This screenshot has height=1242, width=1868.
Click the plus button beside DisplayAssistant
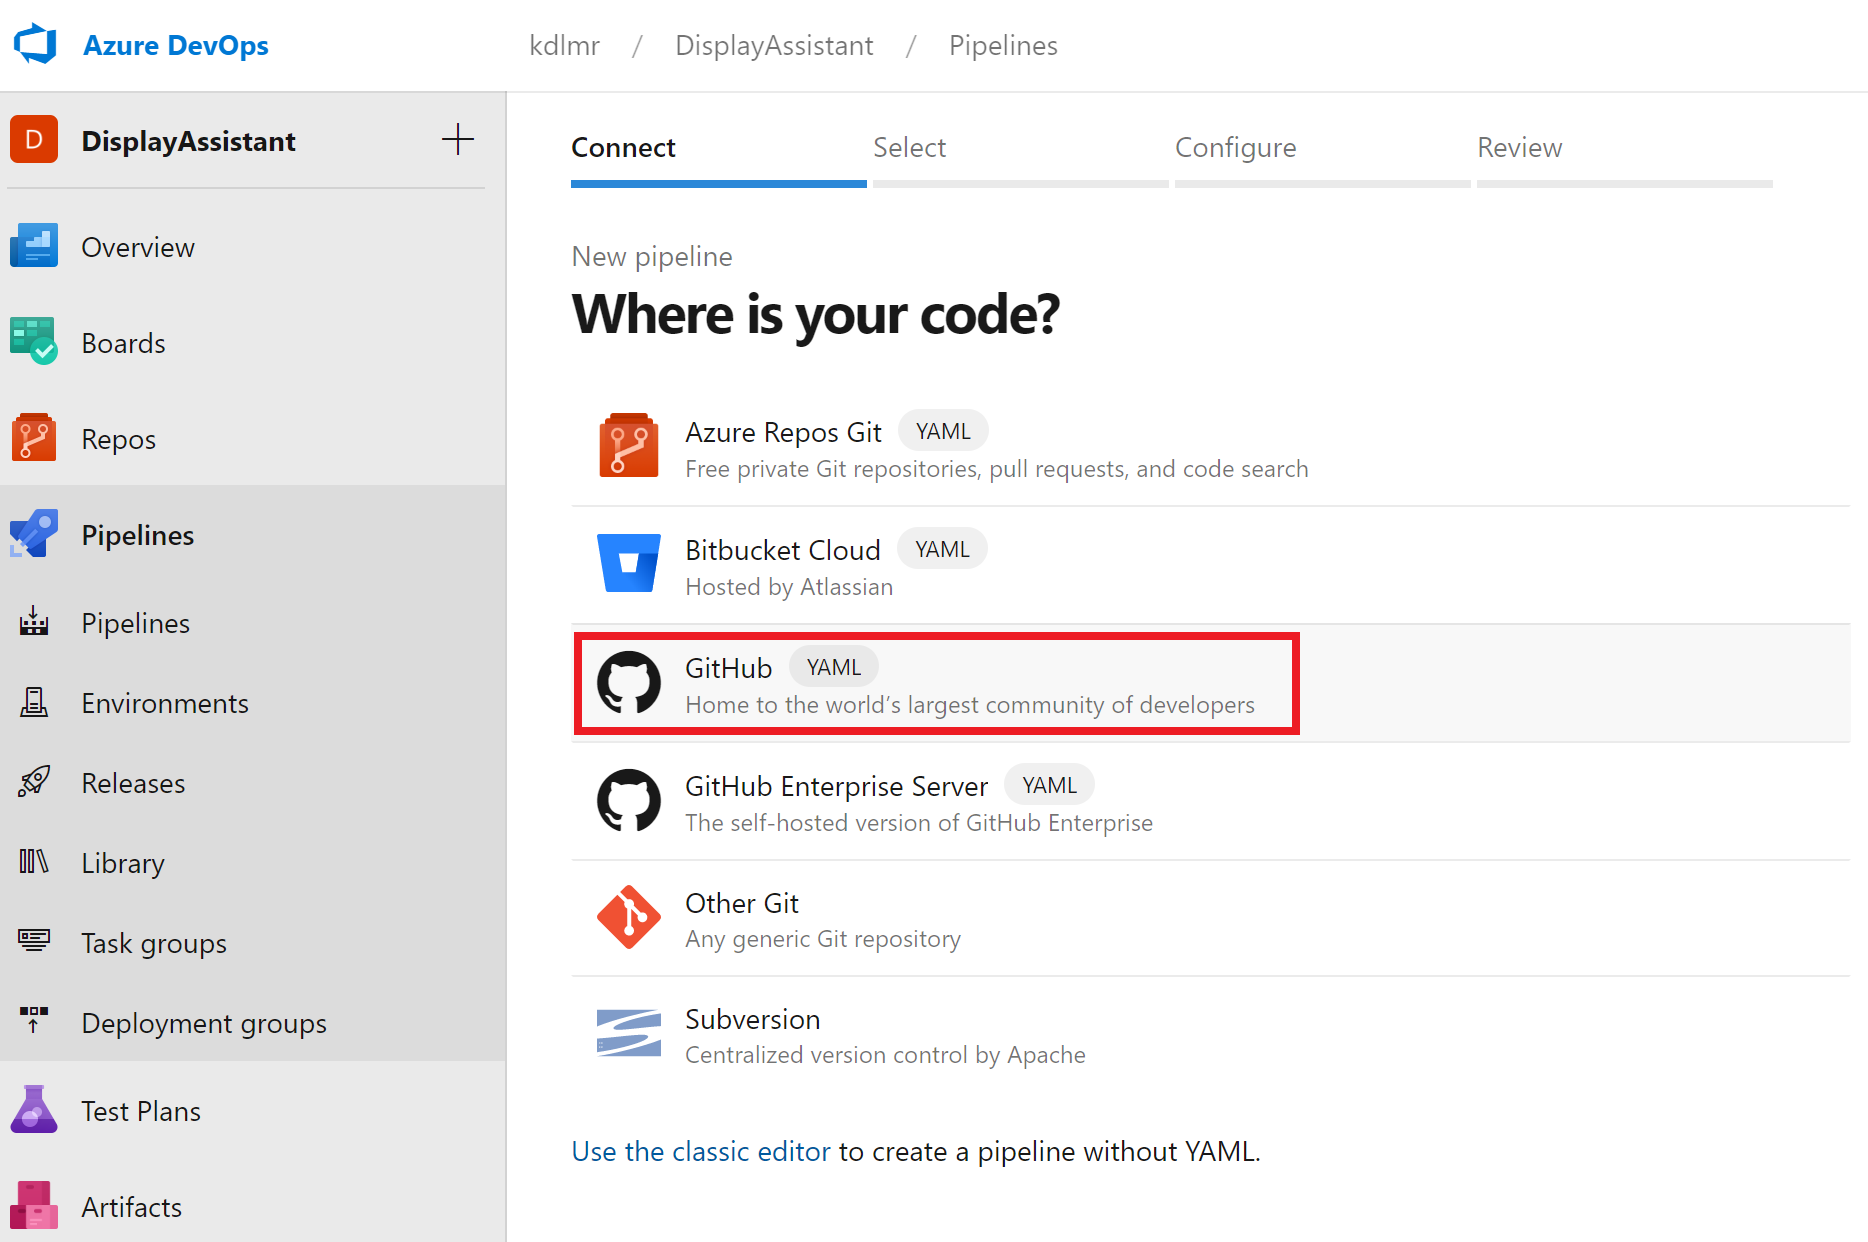point(458,140)
